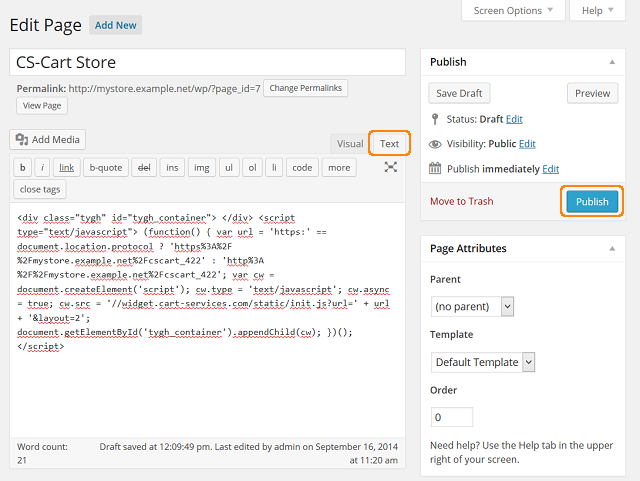
Task: Edit the Visibility setting
Action: (x=527, y=144)
